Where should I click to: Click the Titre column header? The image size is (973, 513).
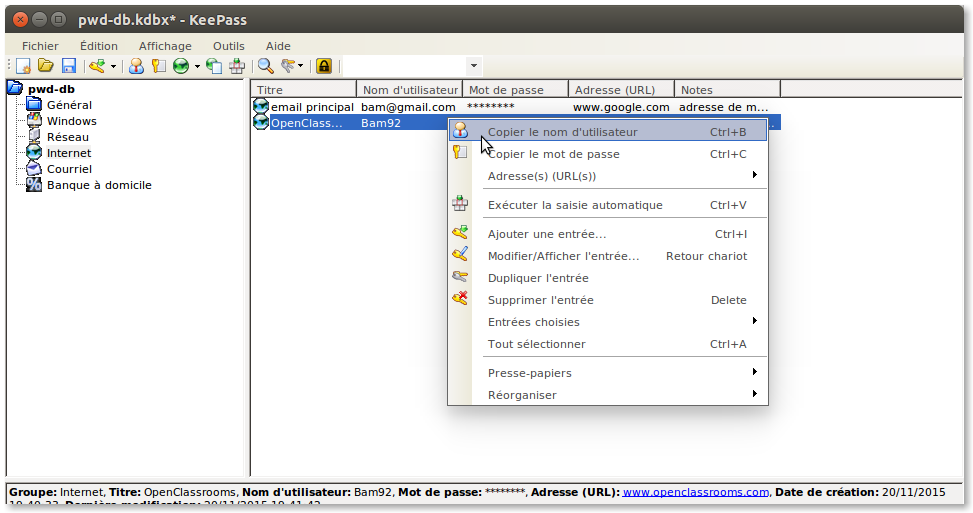point(304,89)
